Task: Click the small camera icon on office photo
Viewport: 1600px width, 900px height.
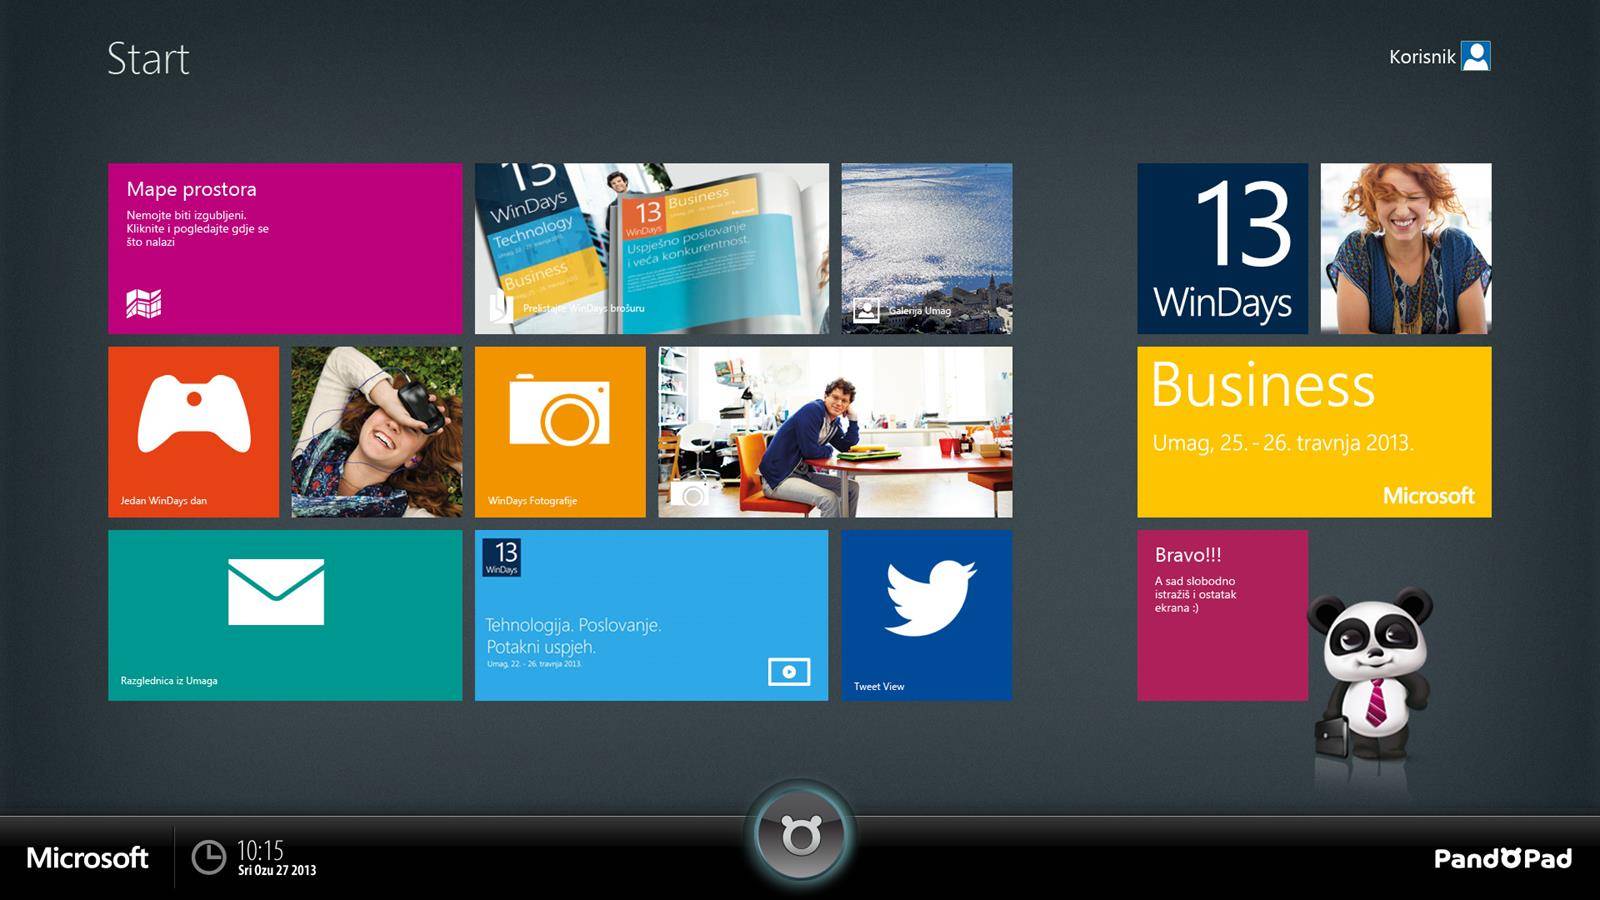Action: pyautogui.click(x=691, y=493)
